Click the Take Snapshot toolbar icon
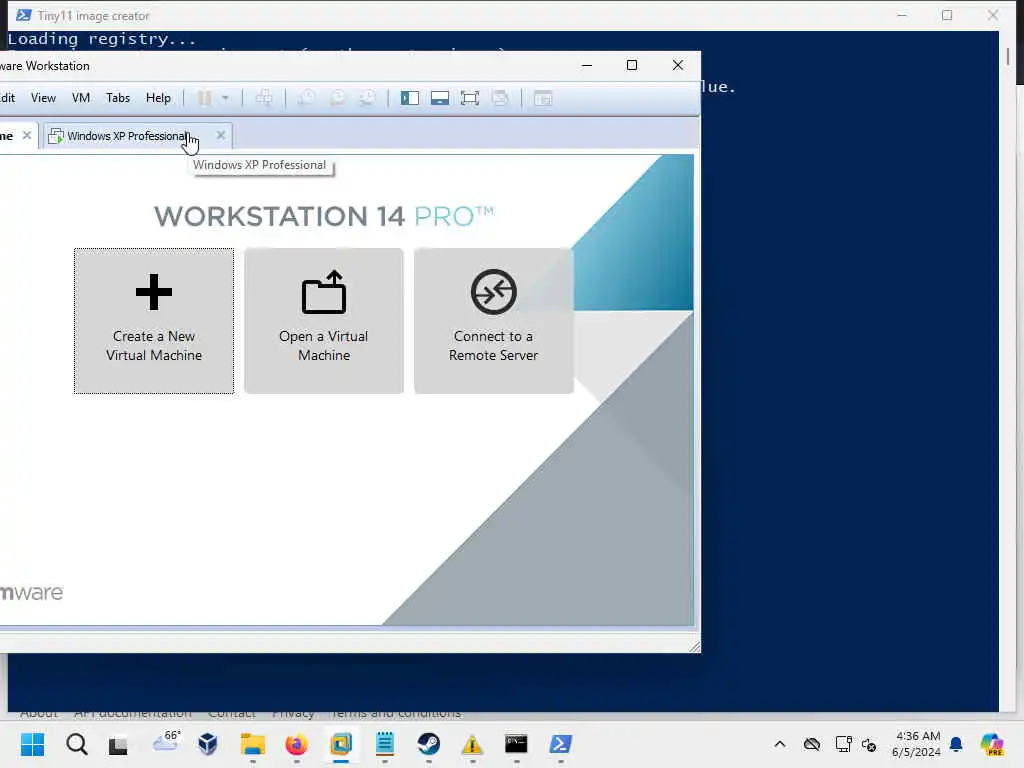The image size is (1024, 768). pyautogui.click(x=307, y=98)
